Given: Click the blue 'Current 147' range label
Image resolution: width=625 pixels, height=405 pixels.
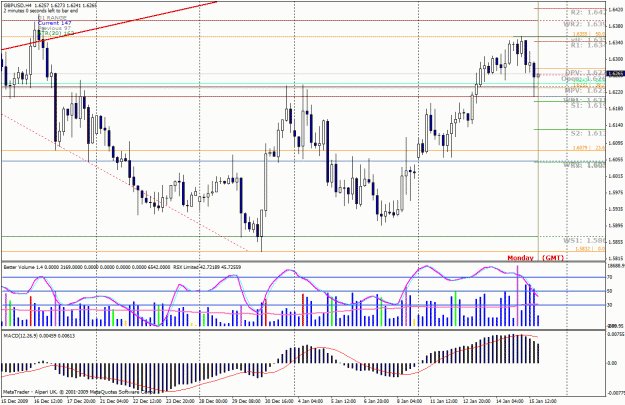Looking at the screenshot, I should click(55, 23).
